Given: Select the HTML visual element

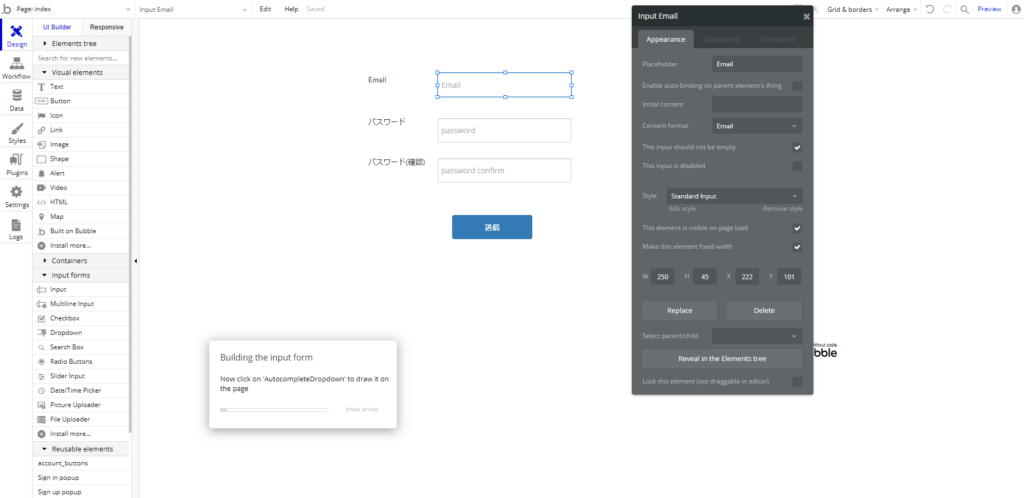Looking at the screenshot, I should coord(81,202).
